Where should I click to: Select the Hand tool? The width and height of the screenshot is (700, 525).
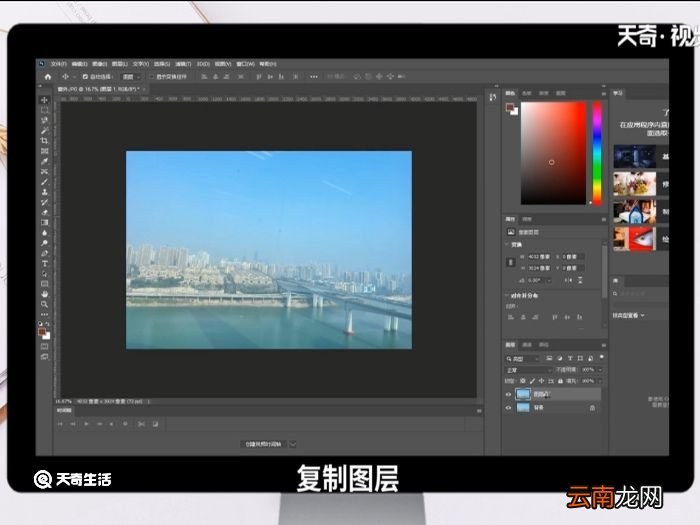(44, 294)
